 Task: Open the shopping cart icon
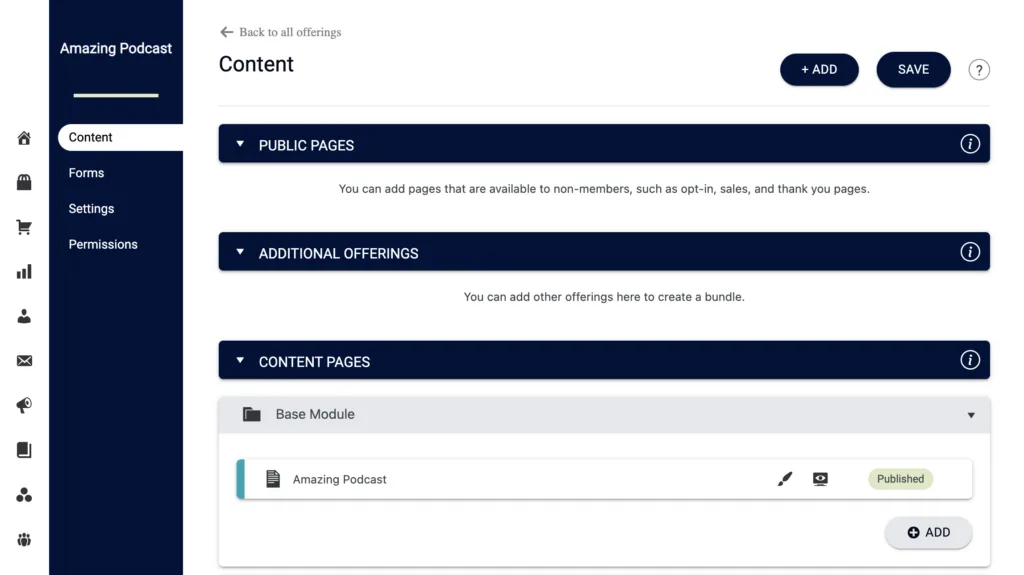point(24,227)
